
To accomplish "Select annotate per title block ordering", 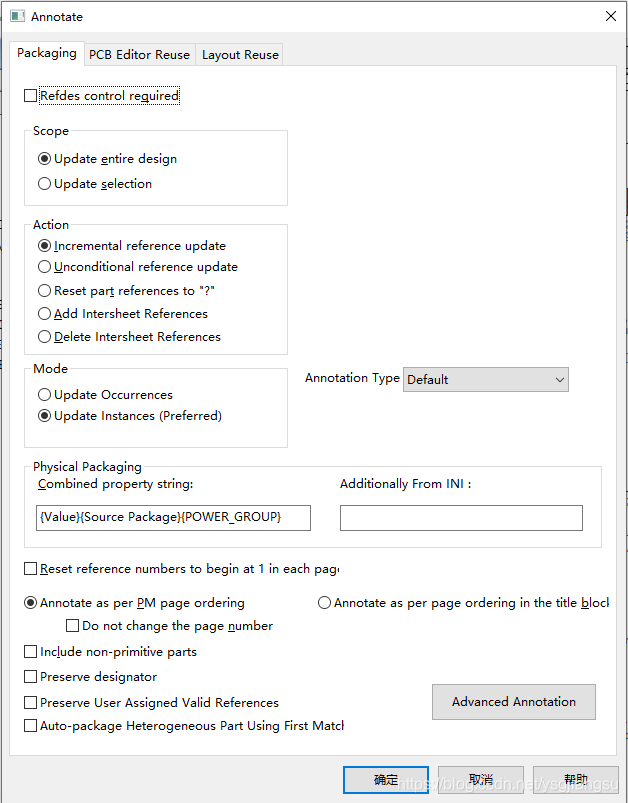I will (325, 603).
